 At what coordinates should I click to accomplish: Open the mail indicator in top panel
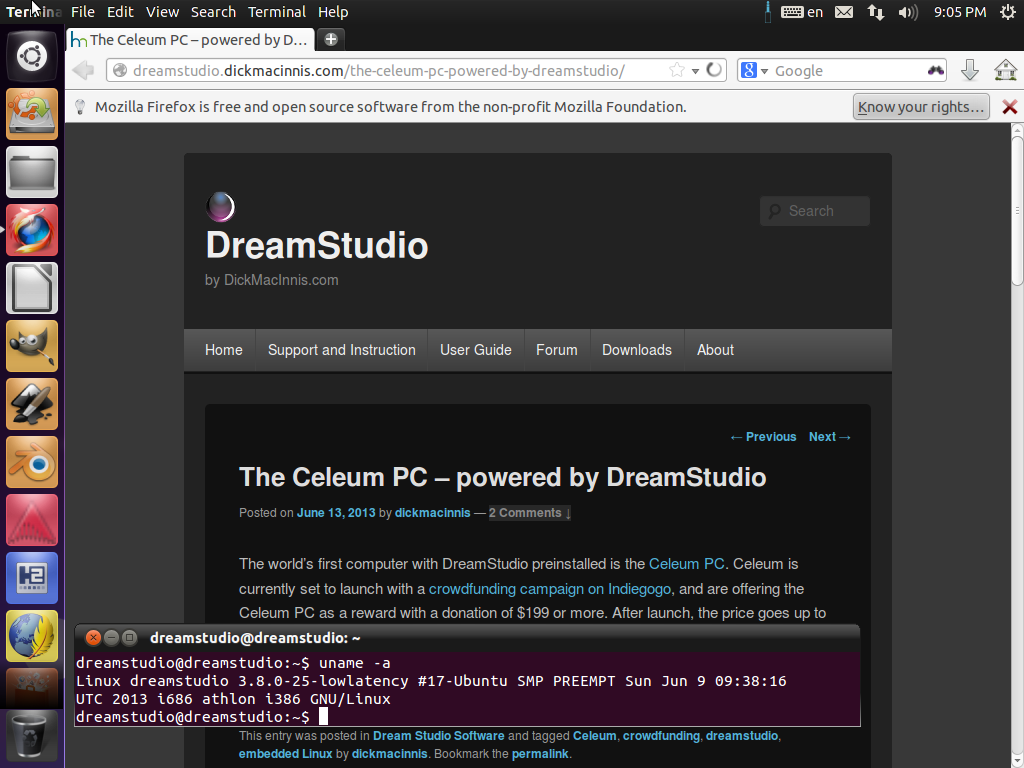[844, 12]
